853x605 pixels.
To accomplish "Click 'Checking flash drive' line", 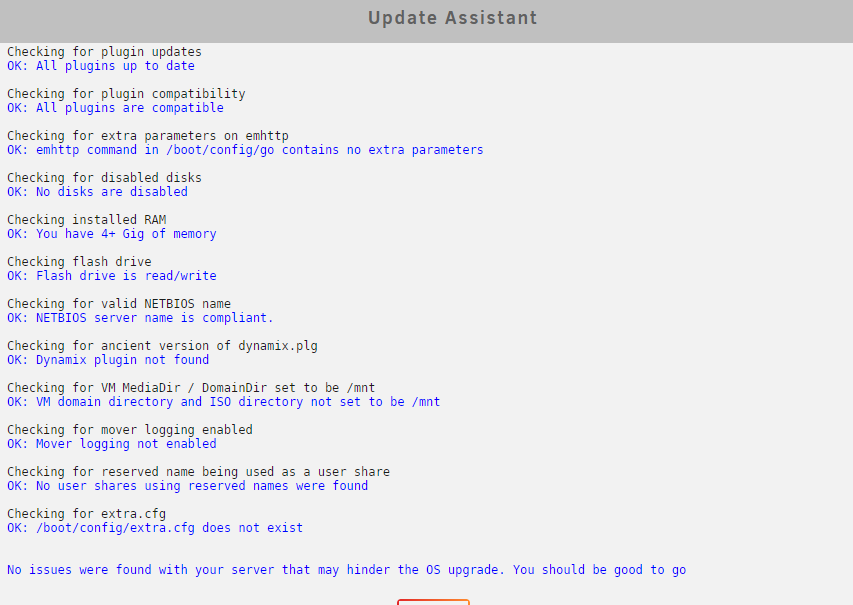I will (79, 261).
